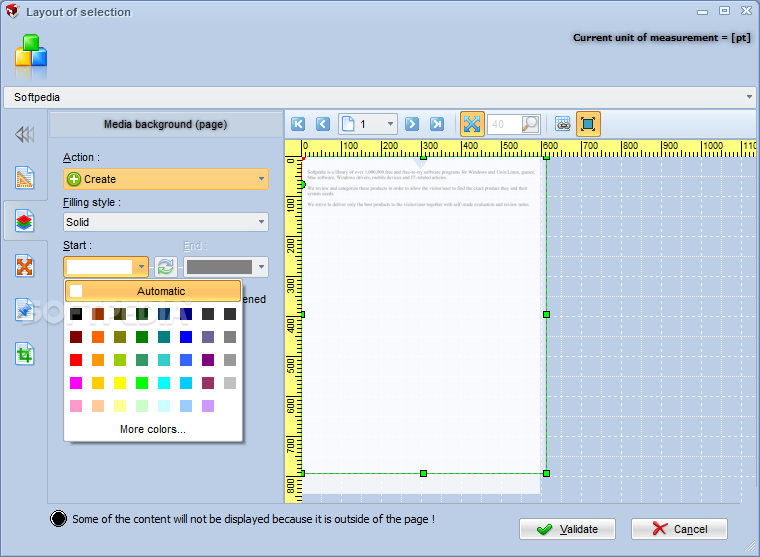Pick the brown color swatch
Screen dimensions: 760x557
98,314
